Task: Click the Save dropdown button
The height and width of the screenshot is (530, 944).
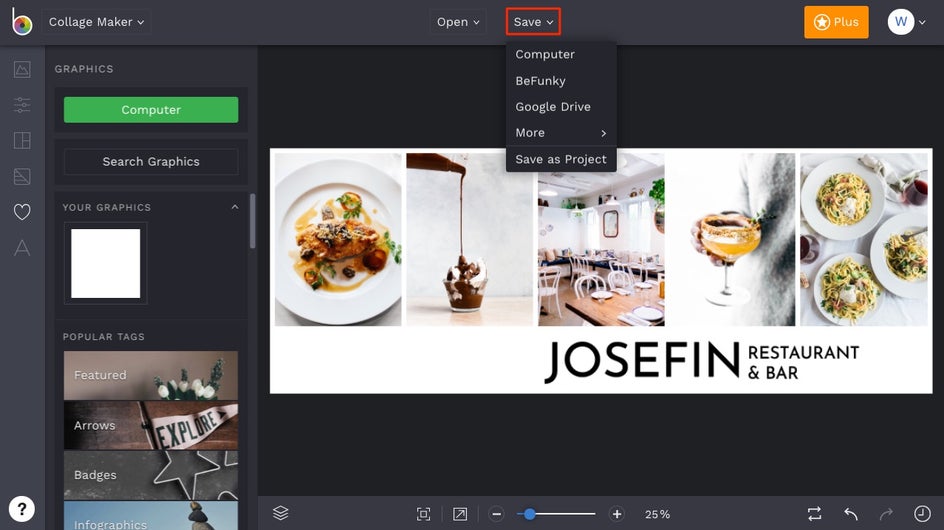Action: [533, 22]
